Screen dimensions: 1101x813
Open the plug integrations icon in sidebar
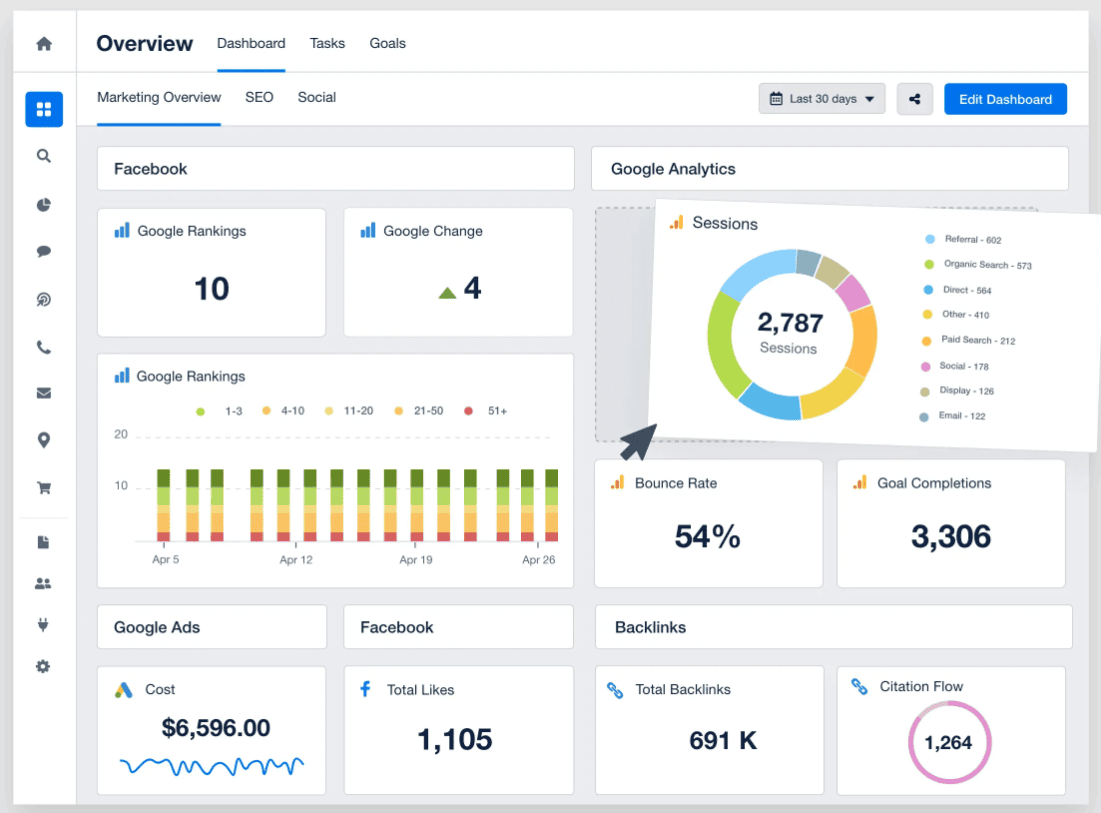coord(44,625)
